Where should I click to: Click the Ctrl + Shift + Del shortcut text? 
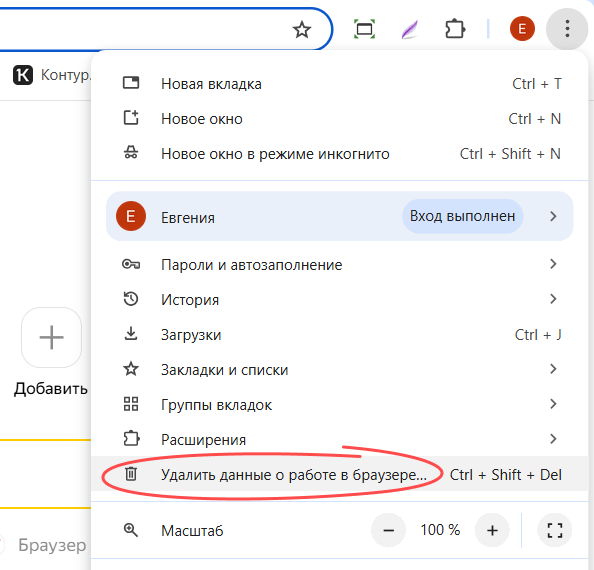point(506,475)
